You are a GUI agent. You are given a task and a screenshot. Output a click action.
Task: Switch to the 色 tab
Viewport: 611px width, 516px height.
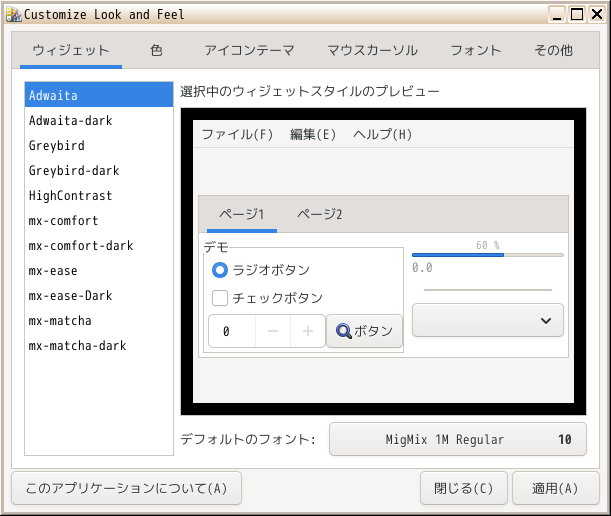pyautogui.click(x=156, y=50)
